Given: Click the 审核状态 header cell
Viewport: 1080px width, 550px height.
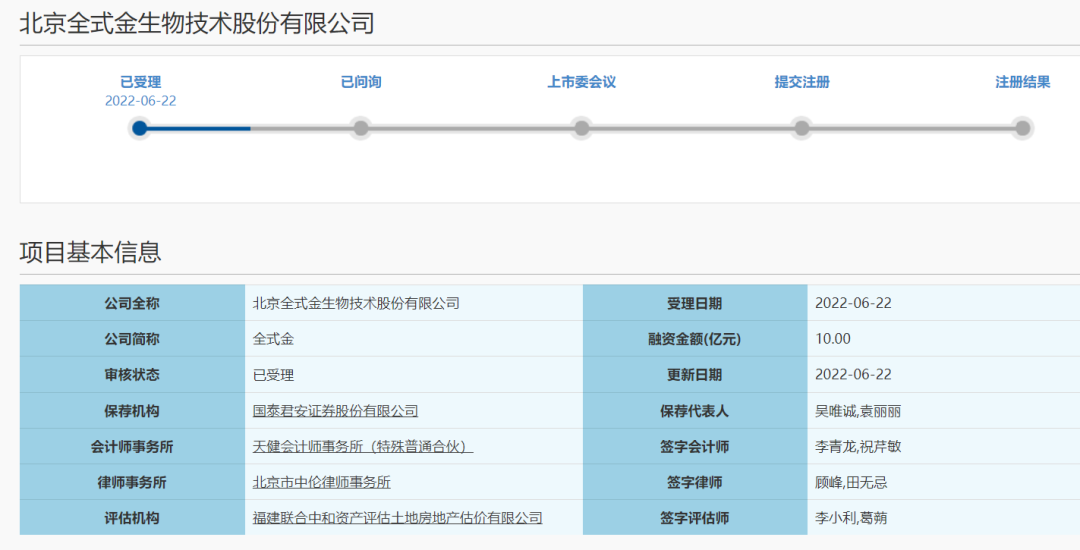Looking at the screenshot, I should point(132,374).
